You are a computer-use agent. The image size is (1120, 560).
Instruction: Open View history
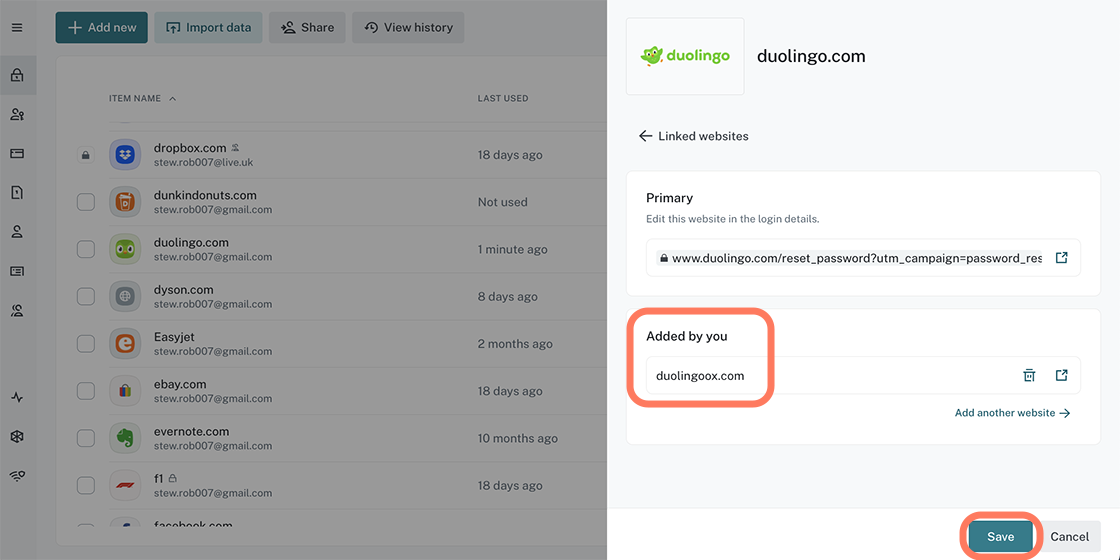pyautogui.click(x=408, y=28)
